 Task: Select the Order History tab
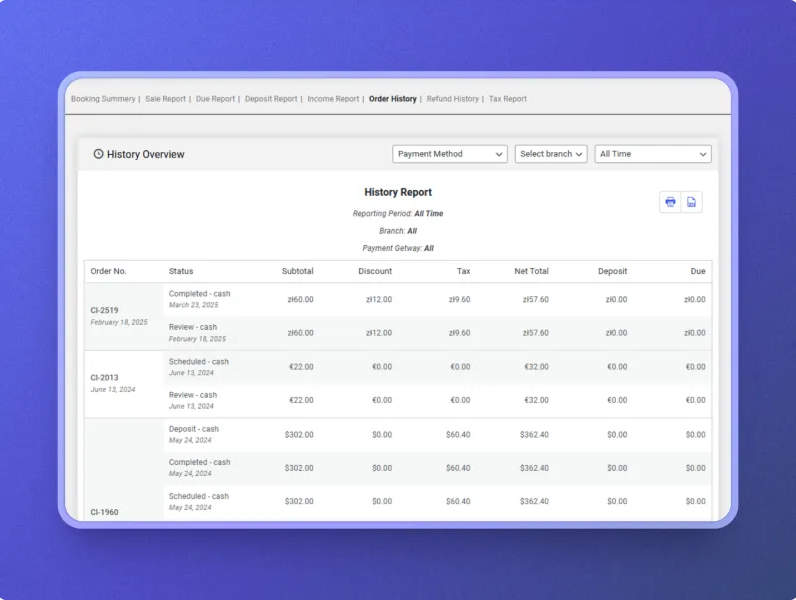(x=392, y=99)
